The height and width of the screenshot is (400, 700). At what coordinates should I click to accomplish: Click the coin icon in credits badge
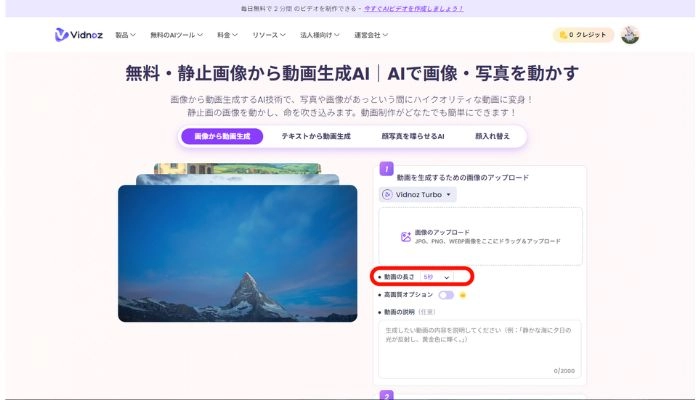tap(564, 35)
